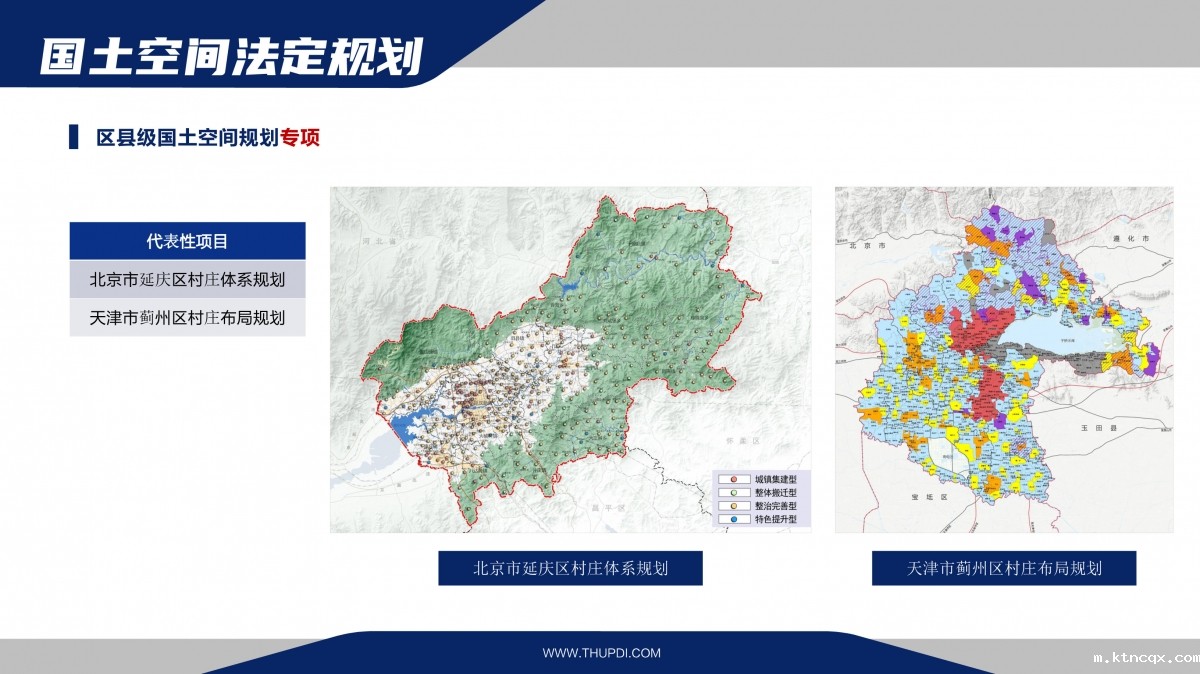Click the caption button below the Yanqing map
Screen dimensions: 1200x674
click(570, 568)
